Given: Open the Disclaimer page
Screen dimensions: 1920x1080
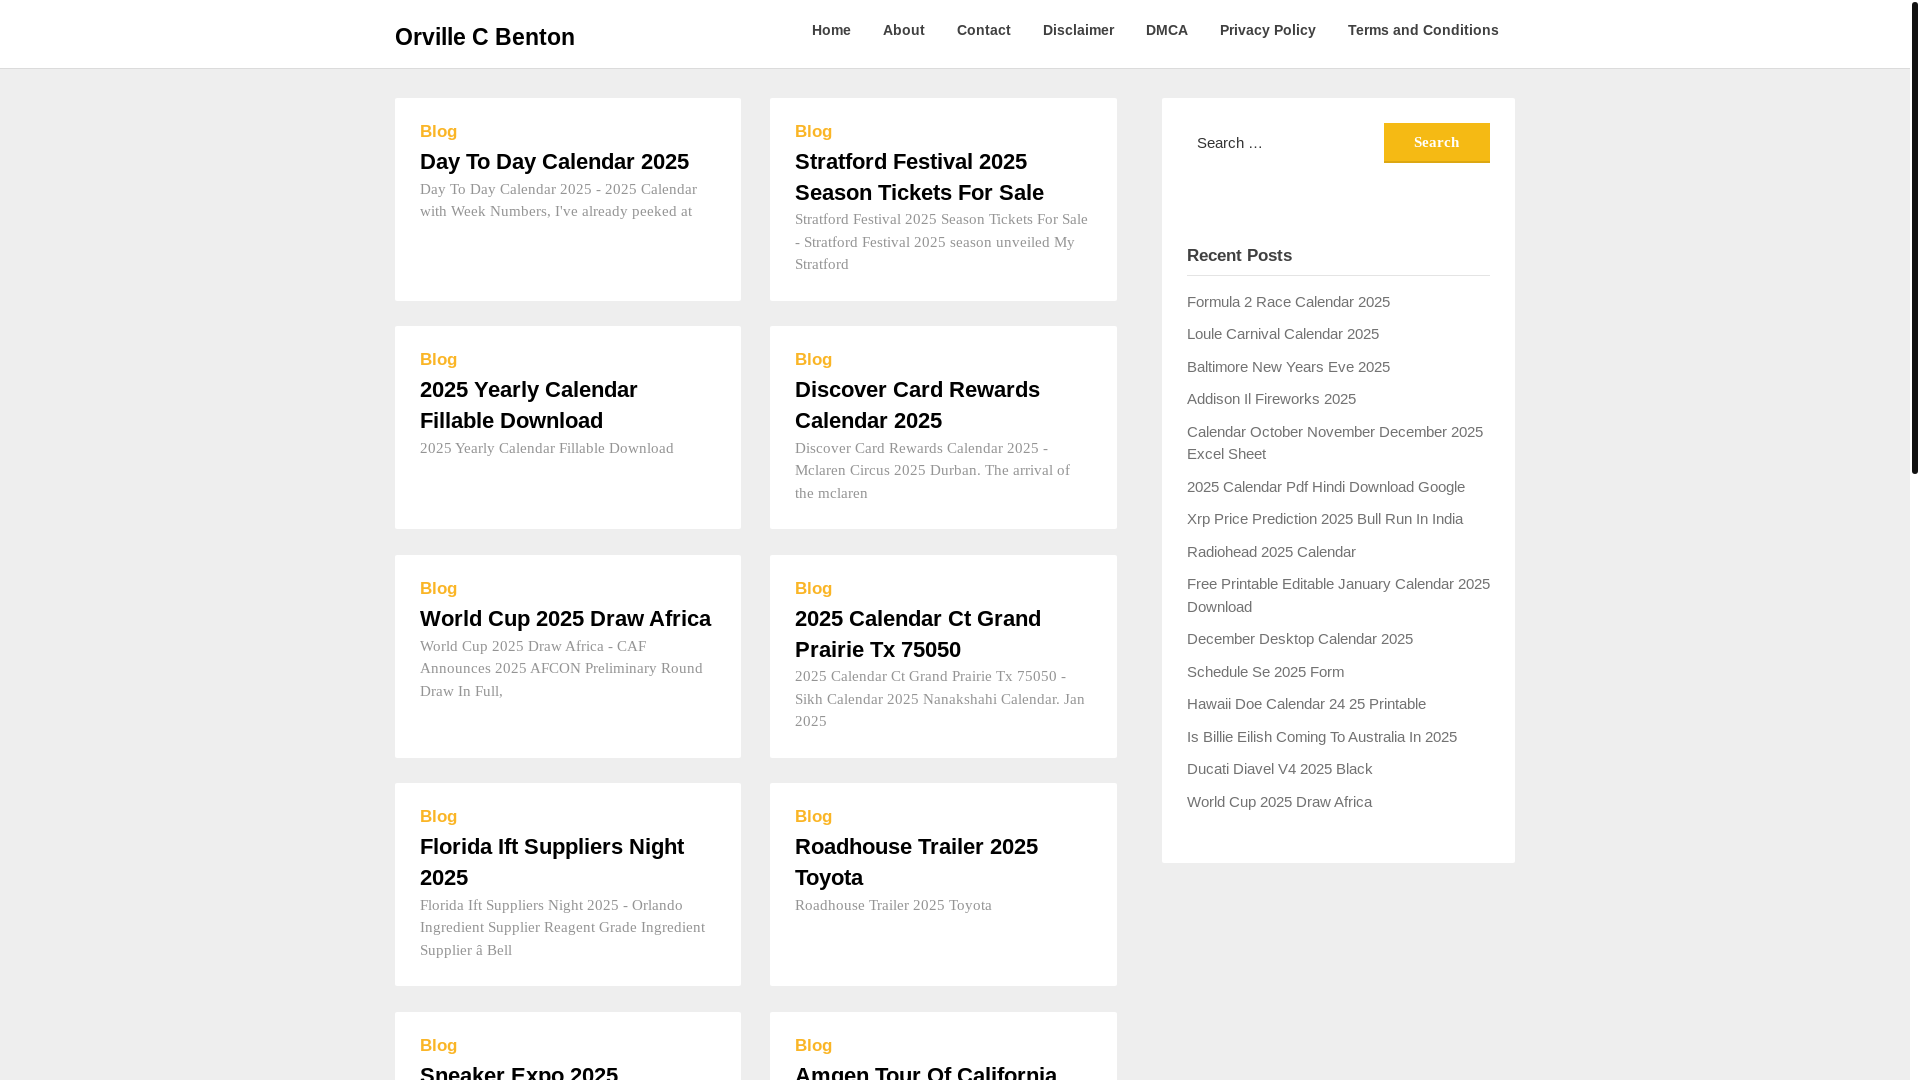Looking at the screenshot, I should (x=1078, y=30).
